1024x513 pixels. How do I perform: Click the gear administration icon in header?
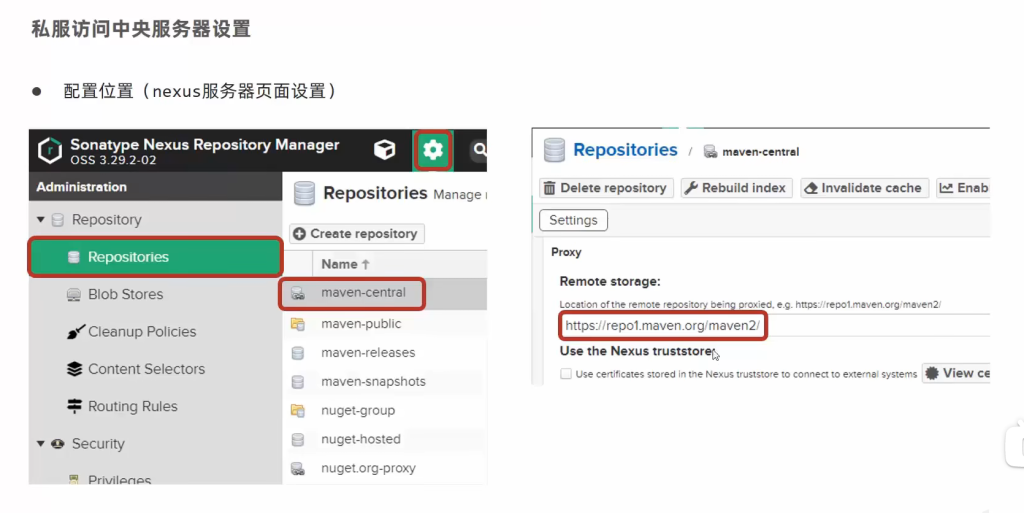(432, 150)
